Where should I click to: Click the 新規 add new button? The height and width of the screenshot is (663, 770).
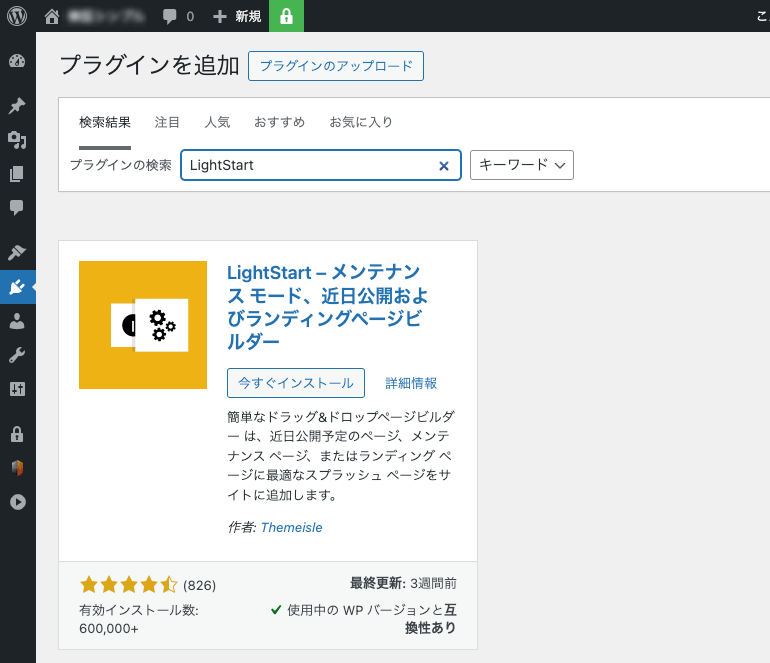[237, 17]
